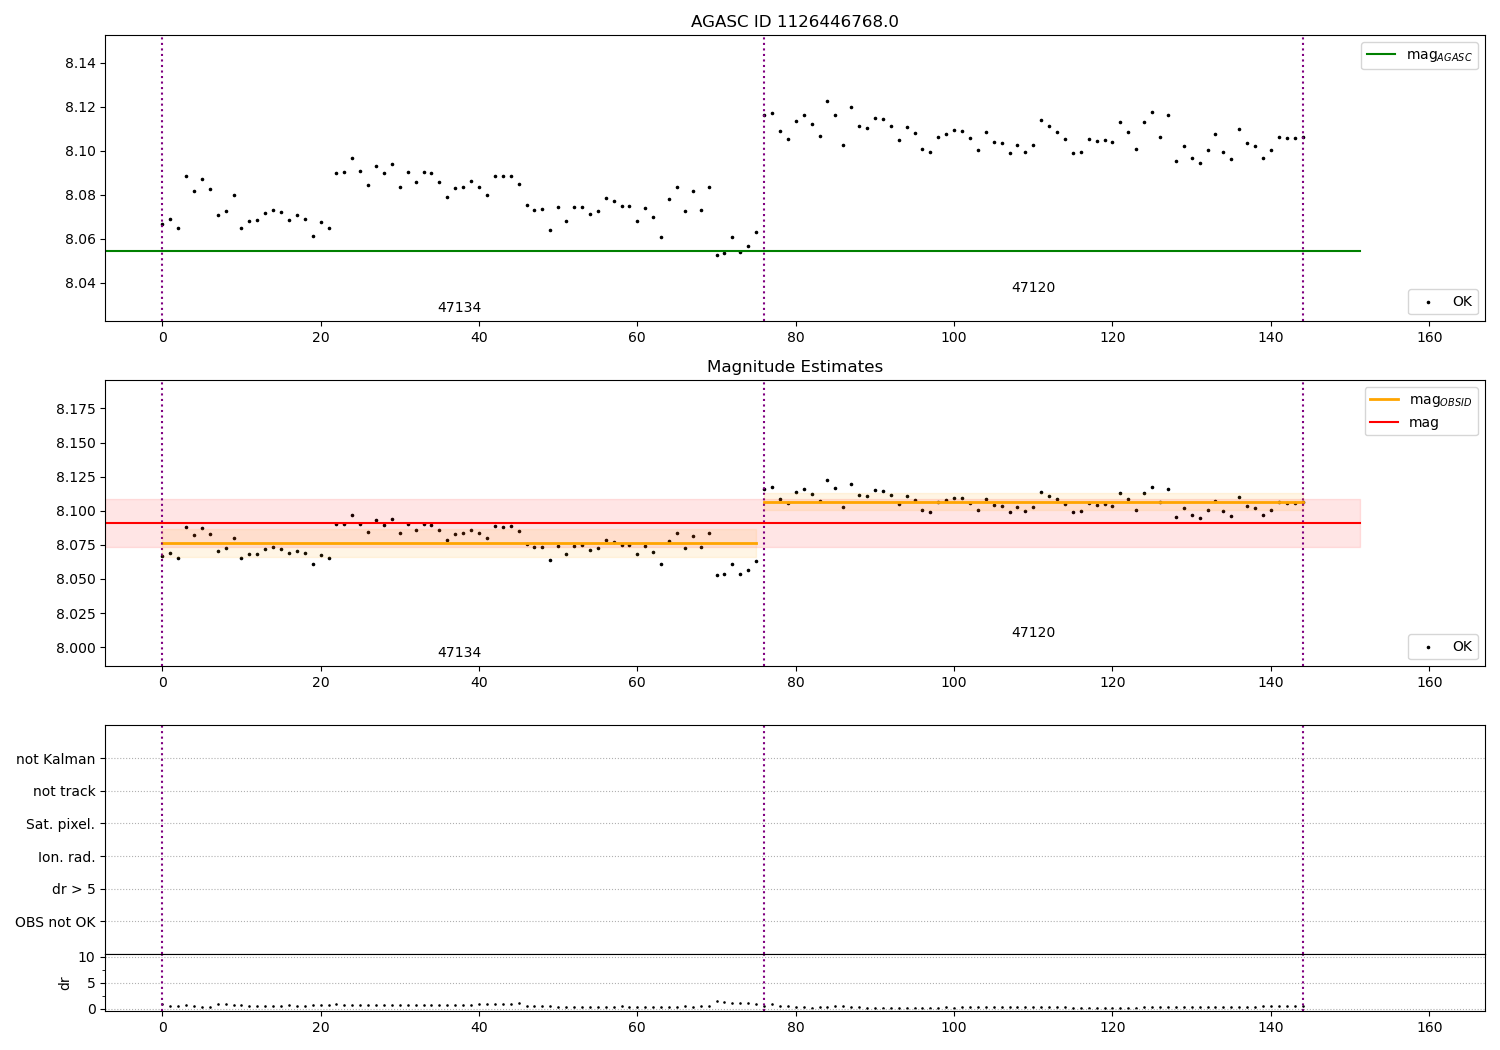Screen dimensions: 1500x1050
Task: Click x-axis tick '140' in Magnitude Estimates plot
Action: (x=1271, y=682)
